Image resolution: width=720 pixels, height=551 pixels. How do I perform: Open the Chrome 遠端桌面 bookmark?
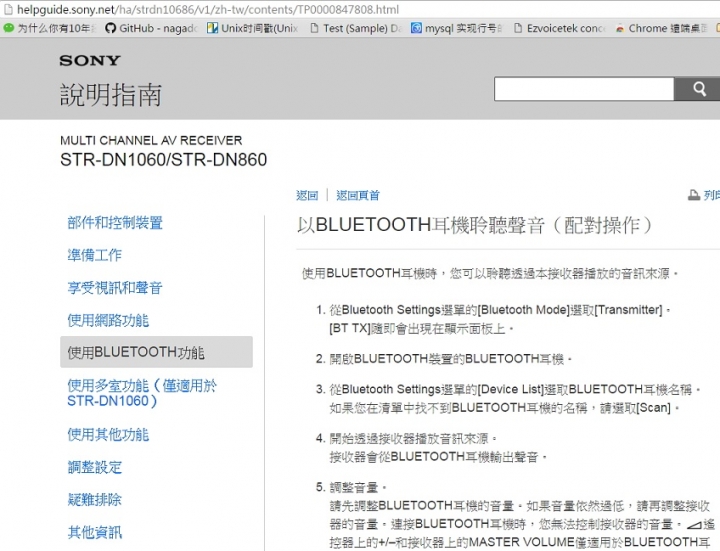click(x=661, y=28)
